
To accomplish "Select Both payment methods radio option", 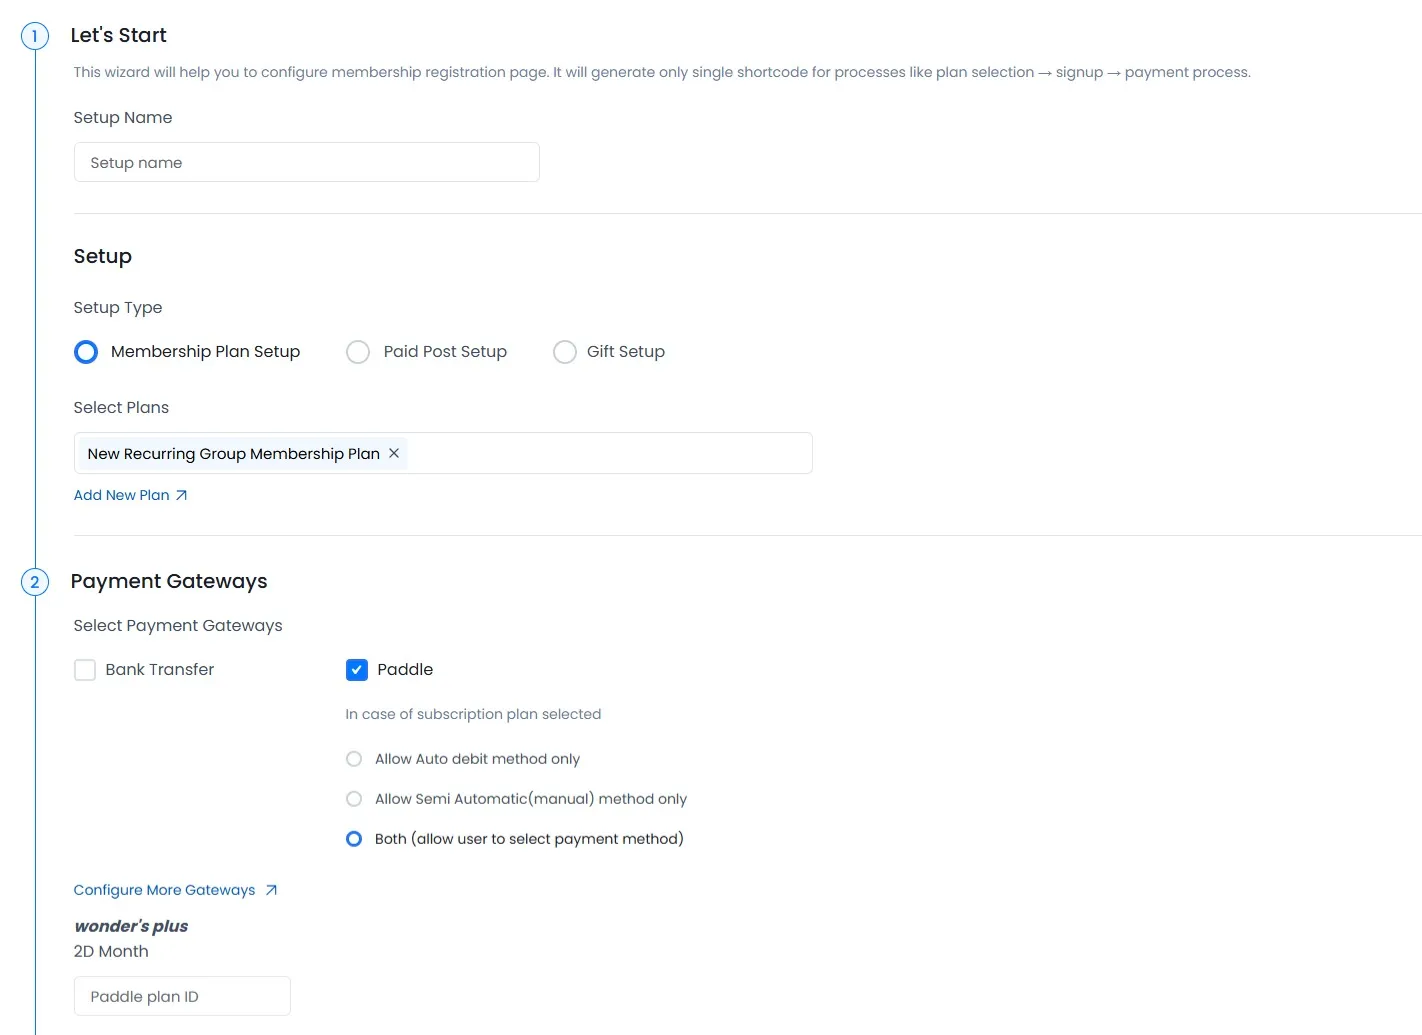I will (354, 839).
